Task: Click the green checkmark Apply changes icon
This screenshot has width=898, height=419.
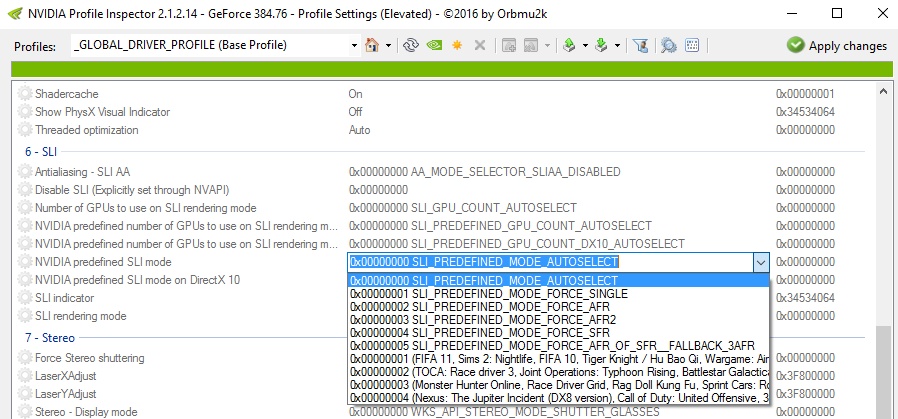Action: (x=795, y=45)
